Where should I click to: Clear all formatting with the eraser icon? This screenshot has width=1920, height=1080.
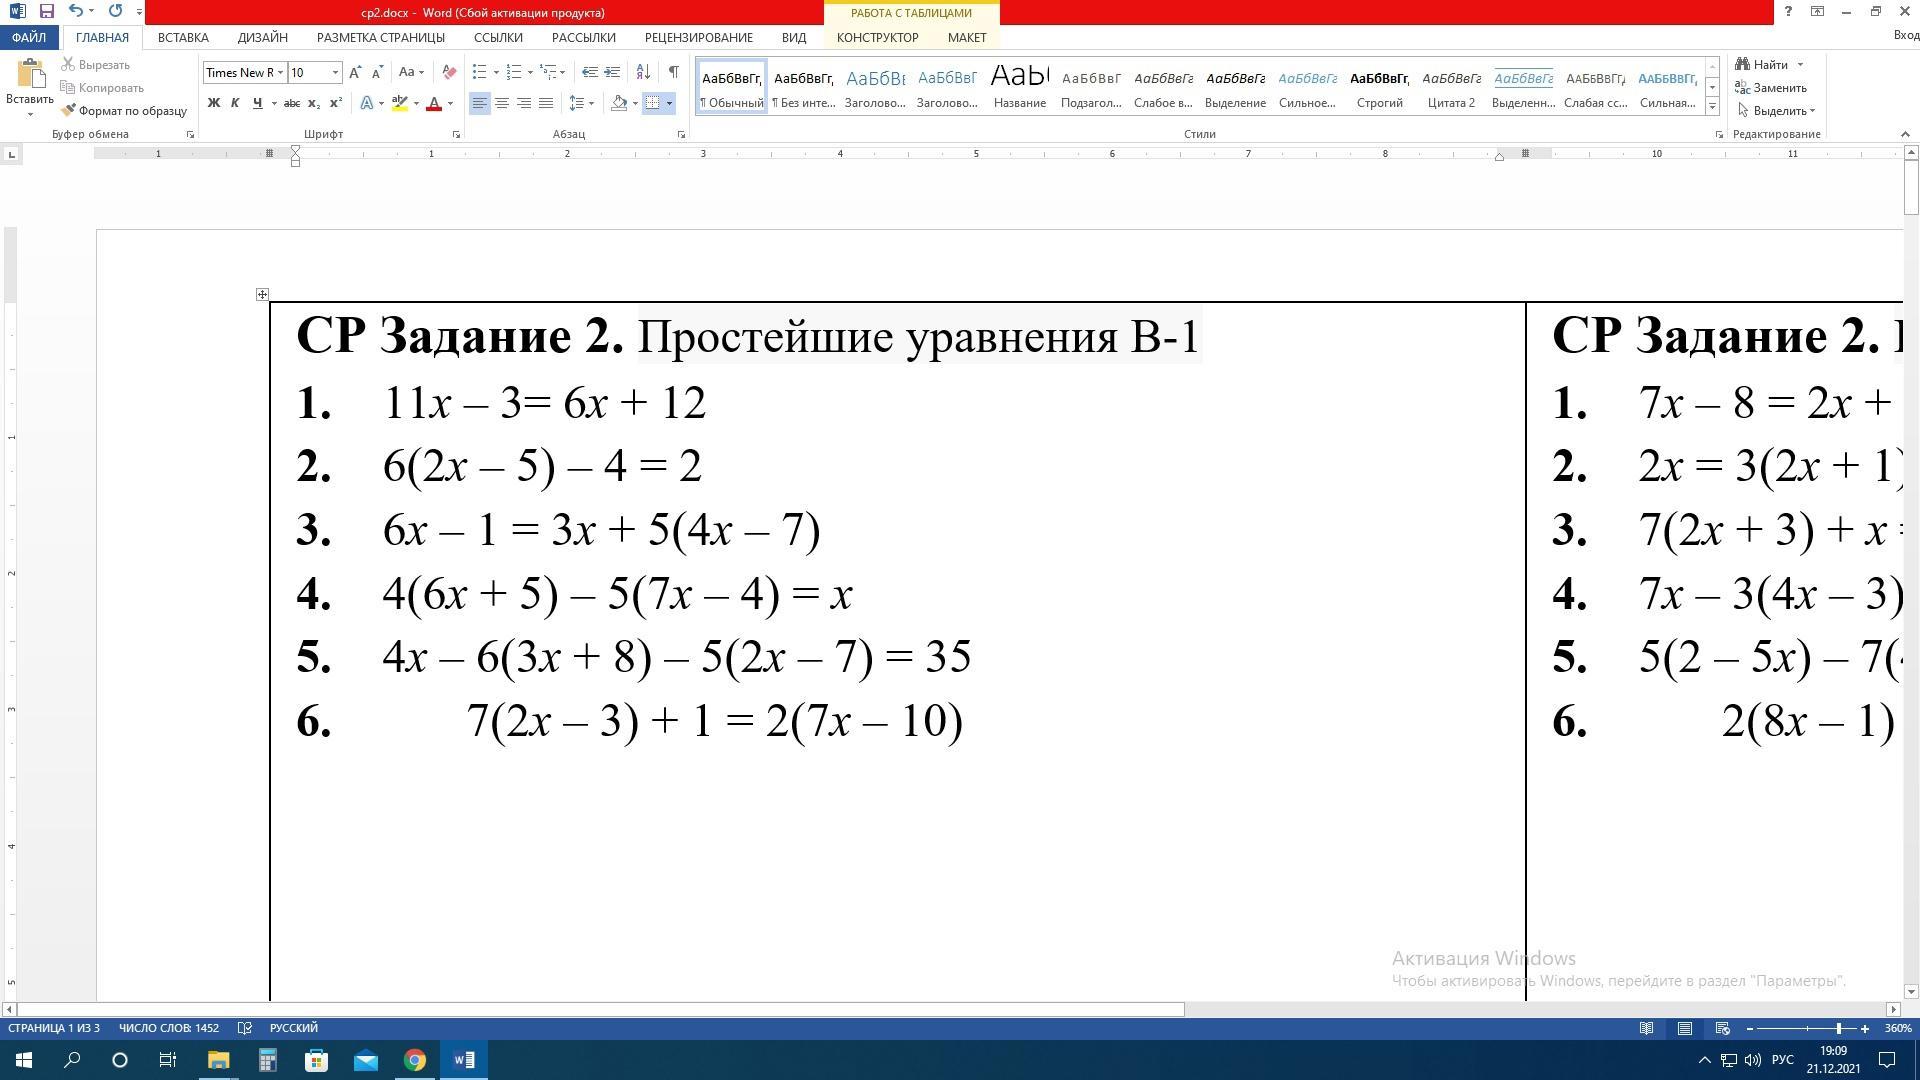tap(449, 72)
